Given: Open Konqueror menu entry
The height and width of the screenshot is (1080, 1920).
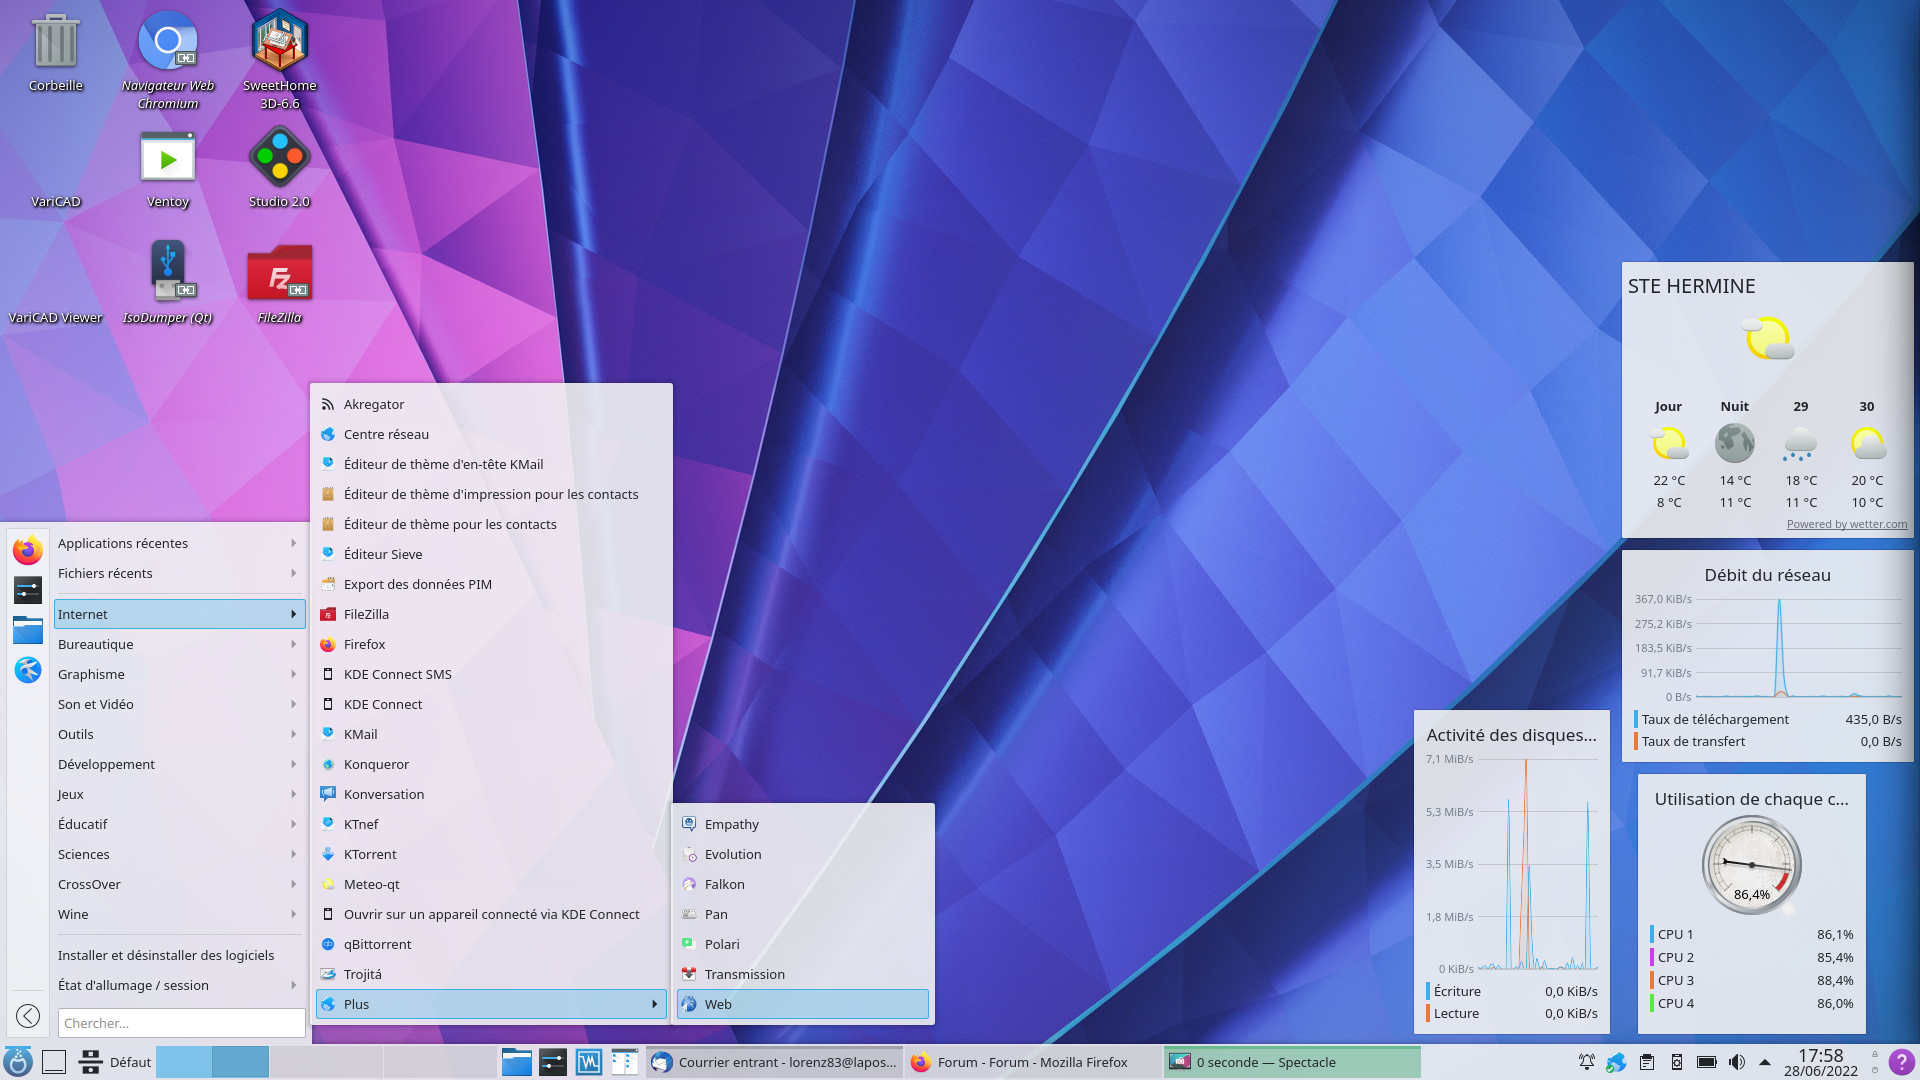Looking at the screenshot, I should (491, 764).
